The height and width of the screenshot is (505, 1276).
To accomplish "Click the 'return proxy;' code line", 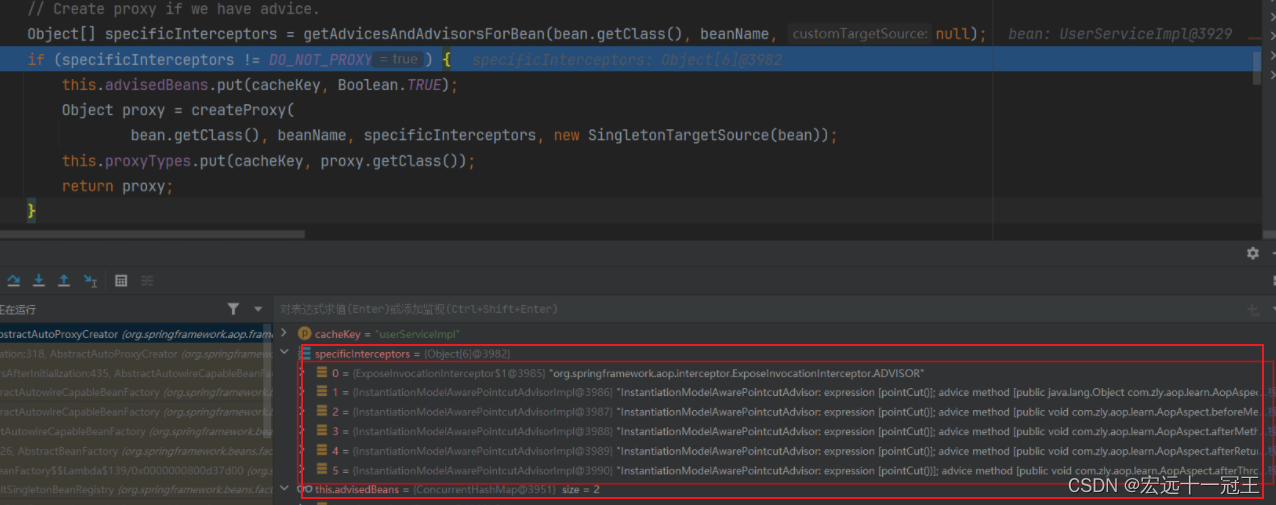I will (118, 186).
